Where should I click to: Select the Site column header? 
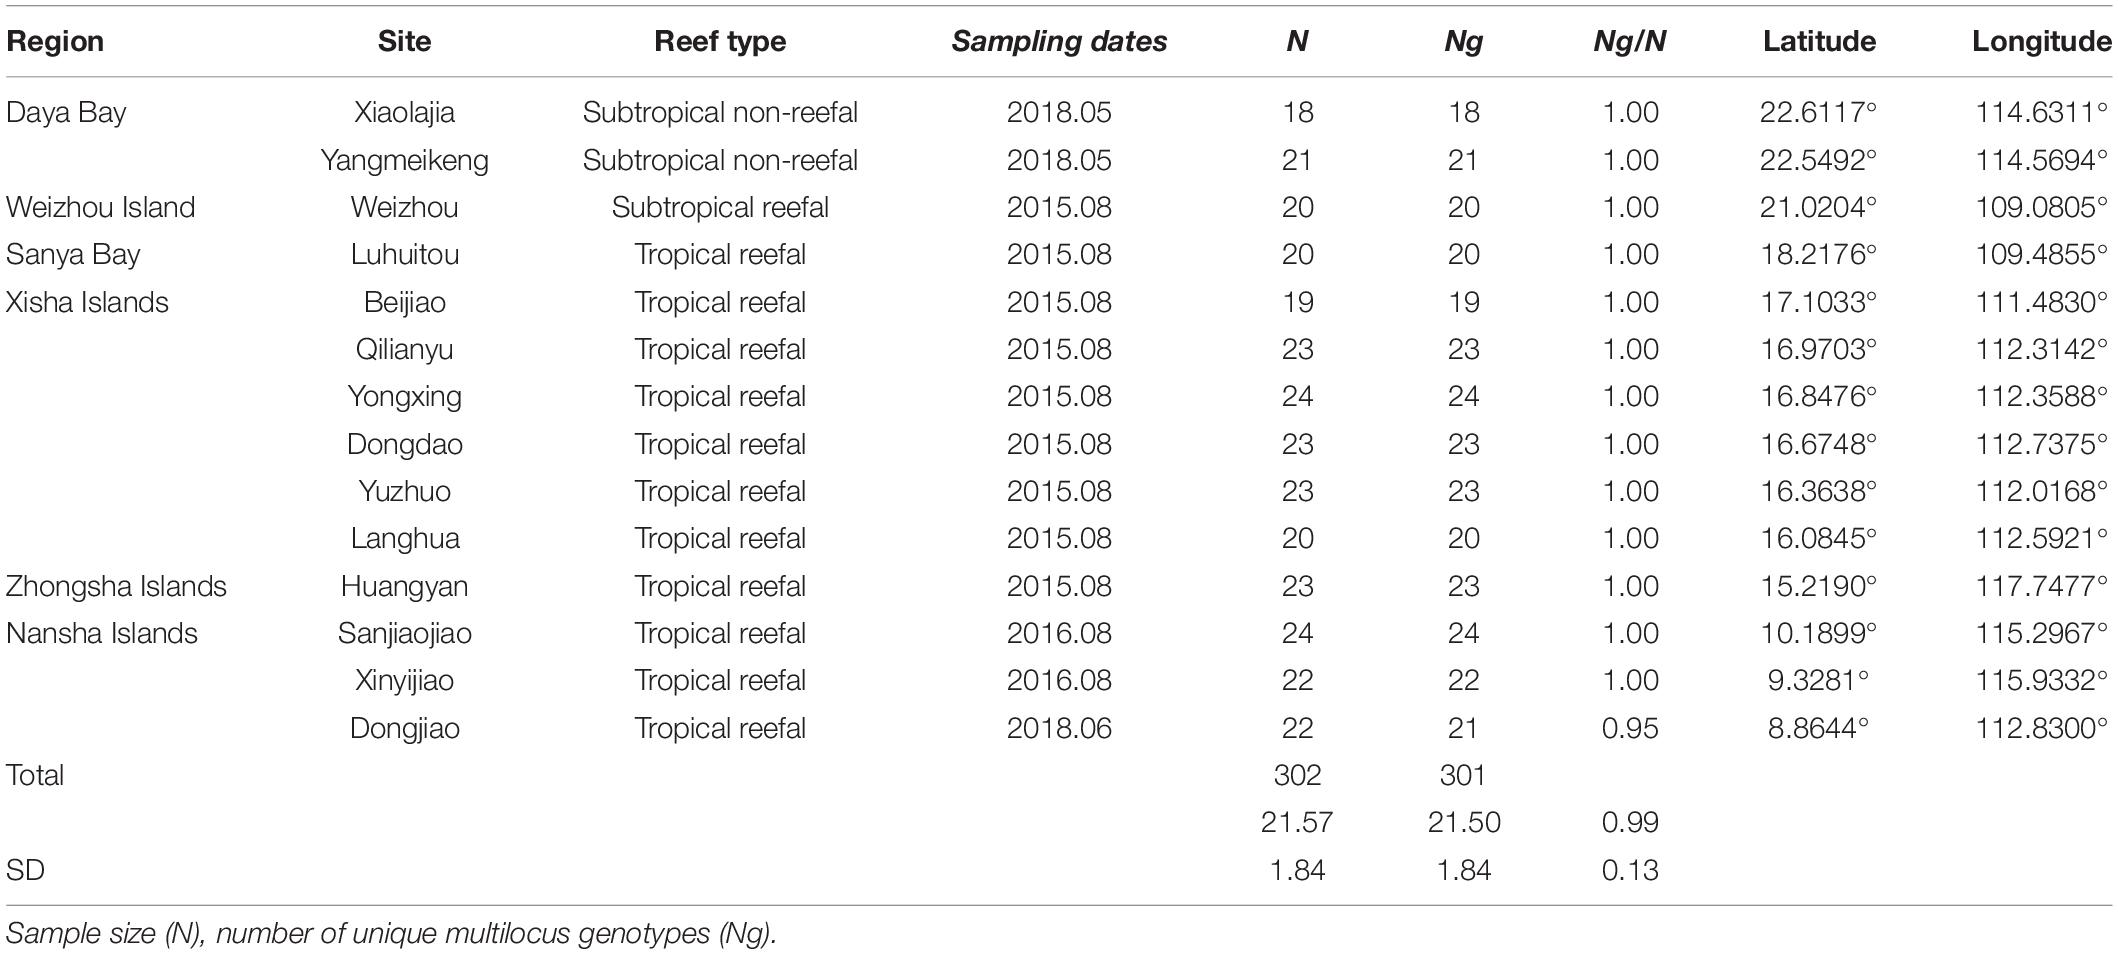tap(404, 41)
